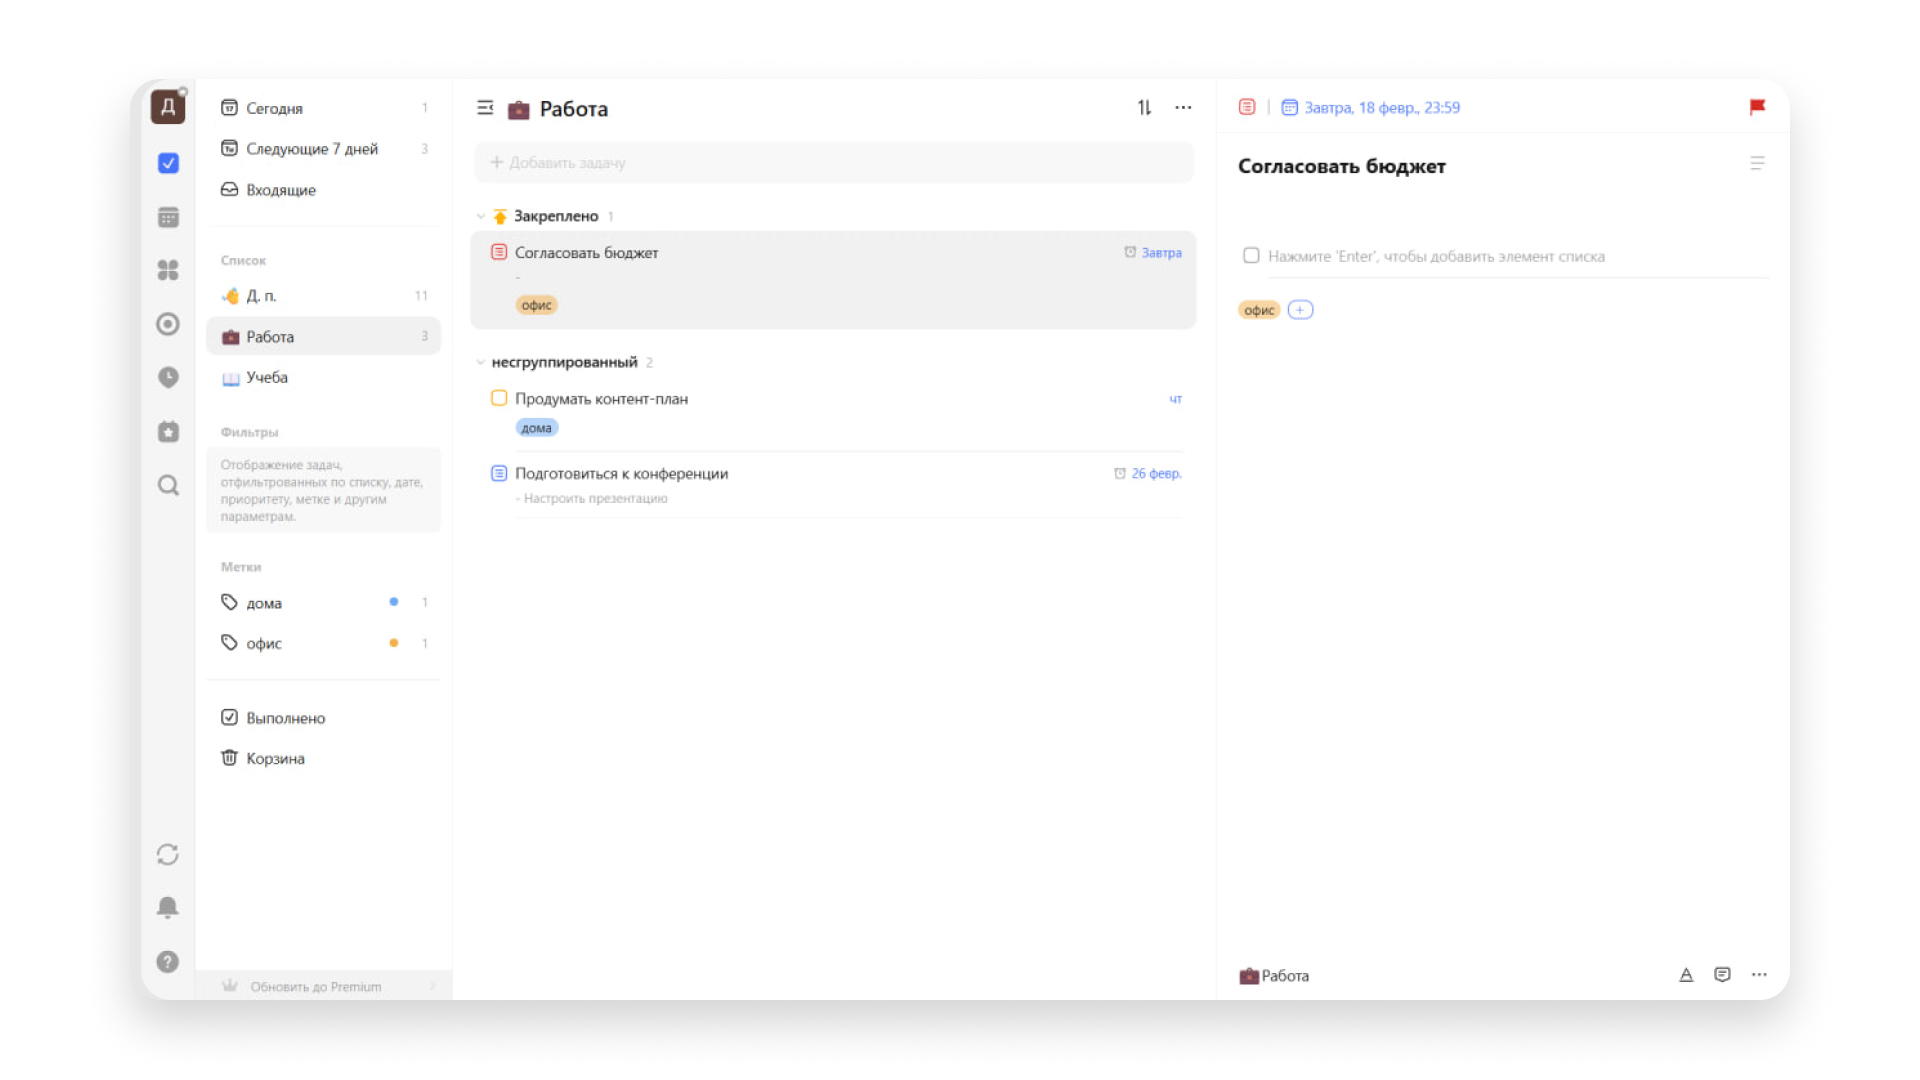The height and width of the screenshot is (1080, 1920).
Task: Open notifications bell icon
Action: (x=168, y=907)
